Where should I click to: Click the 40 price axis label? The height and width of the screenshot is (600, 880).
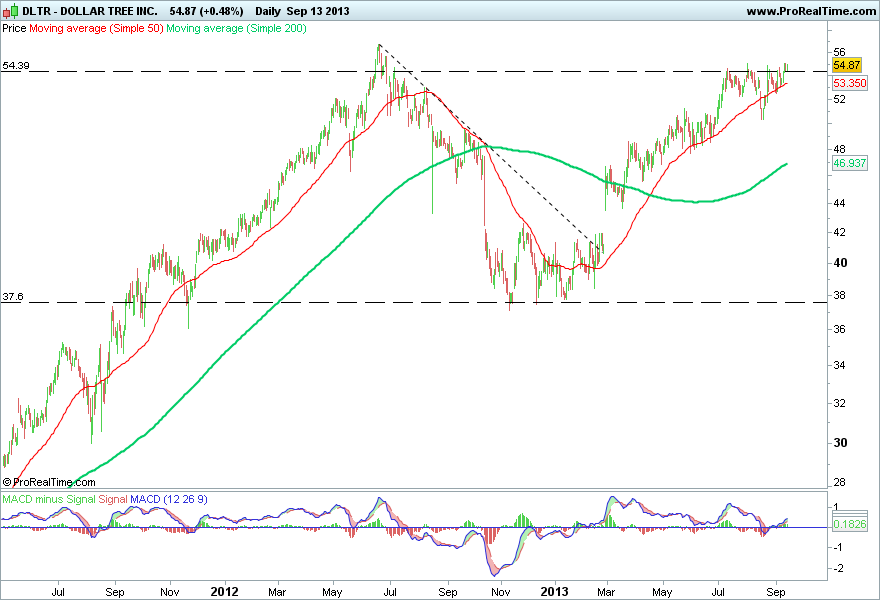tap(840, 263)
